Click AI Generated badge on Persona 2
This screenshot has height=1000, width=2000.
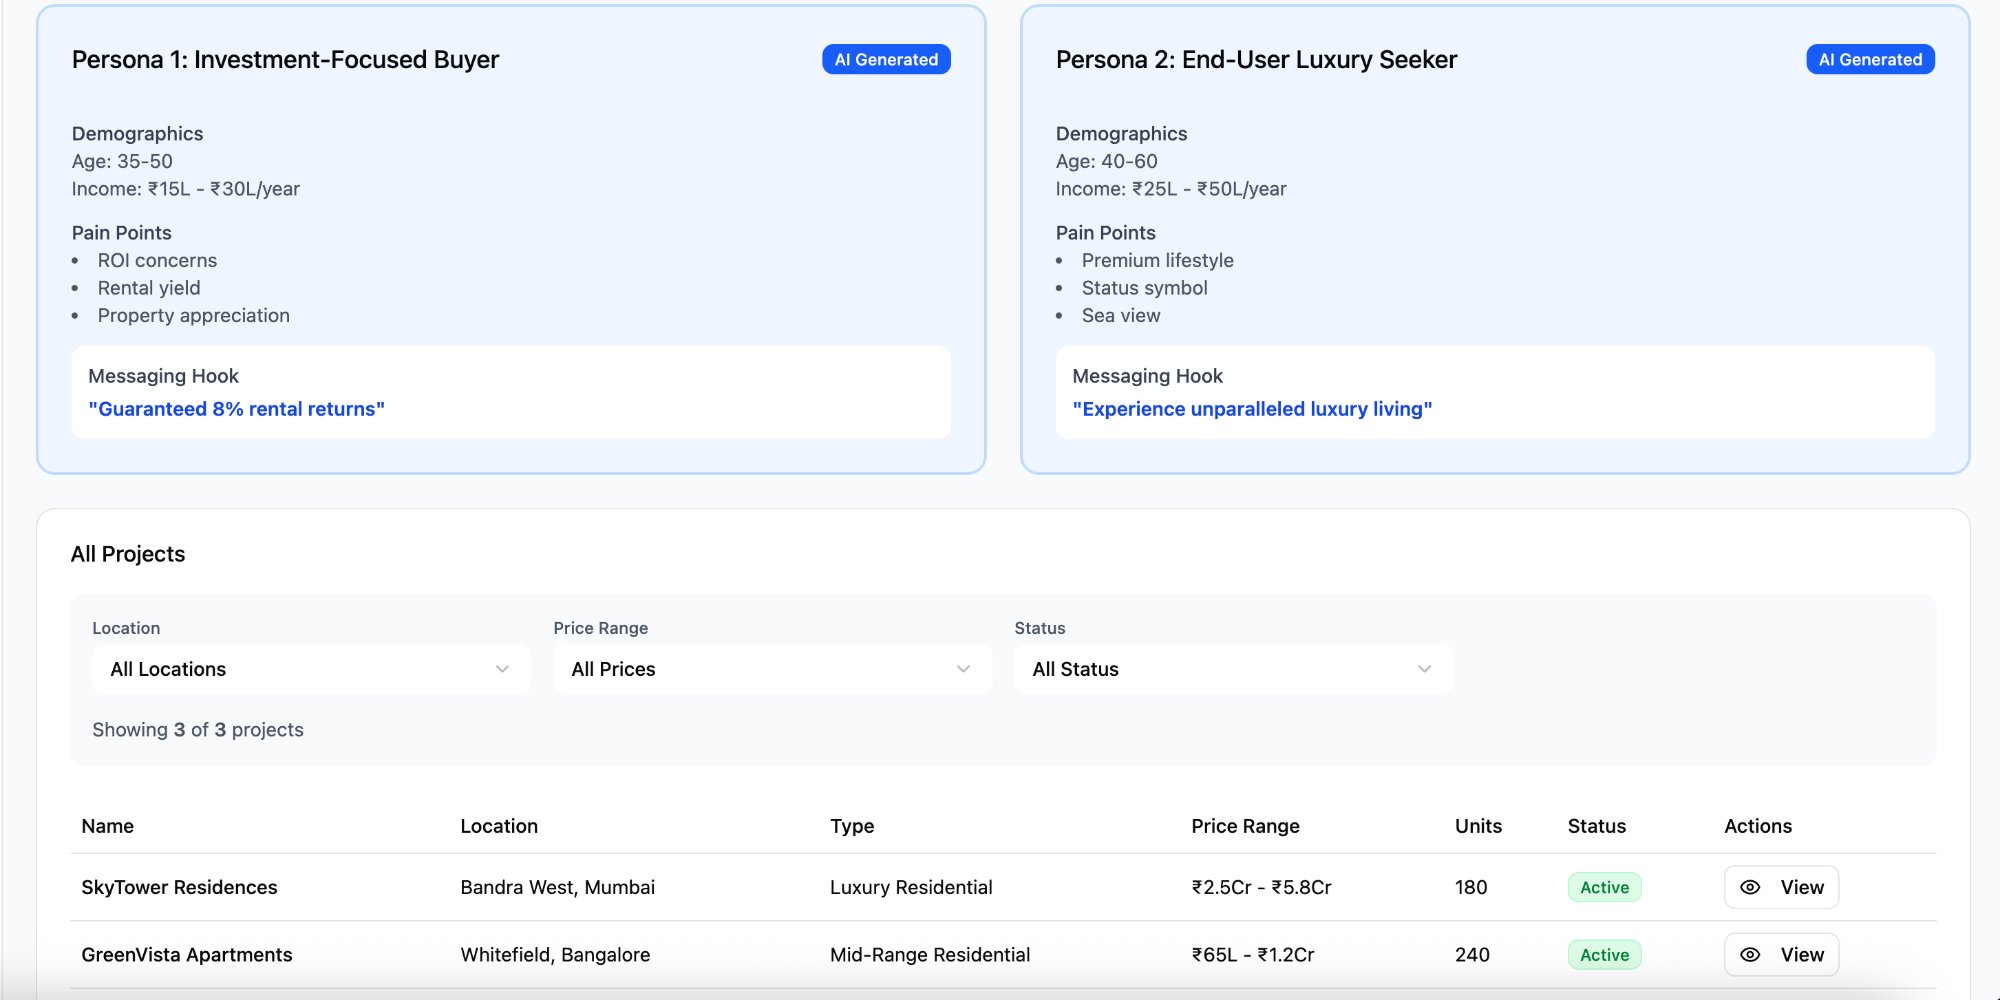coord(1870,59)
